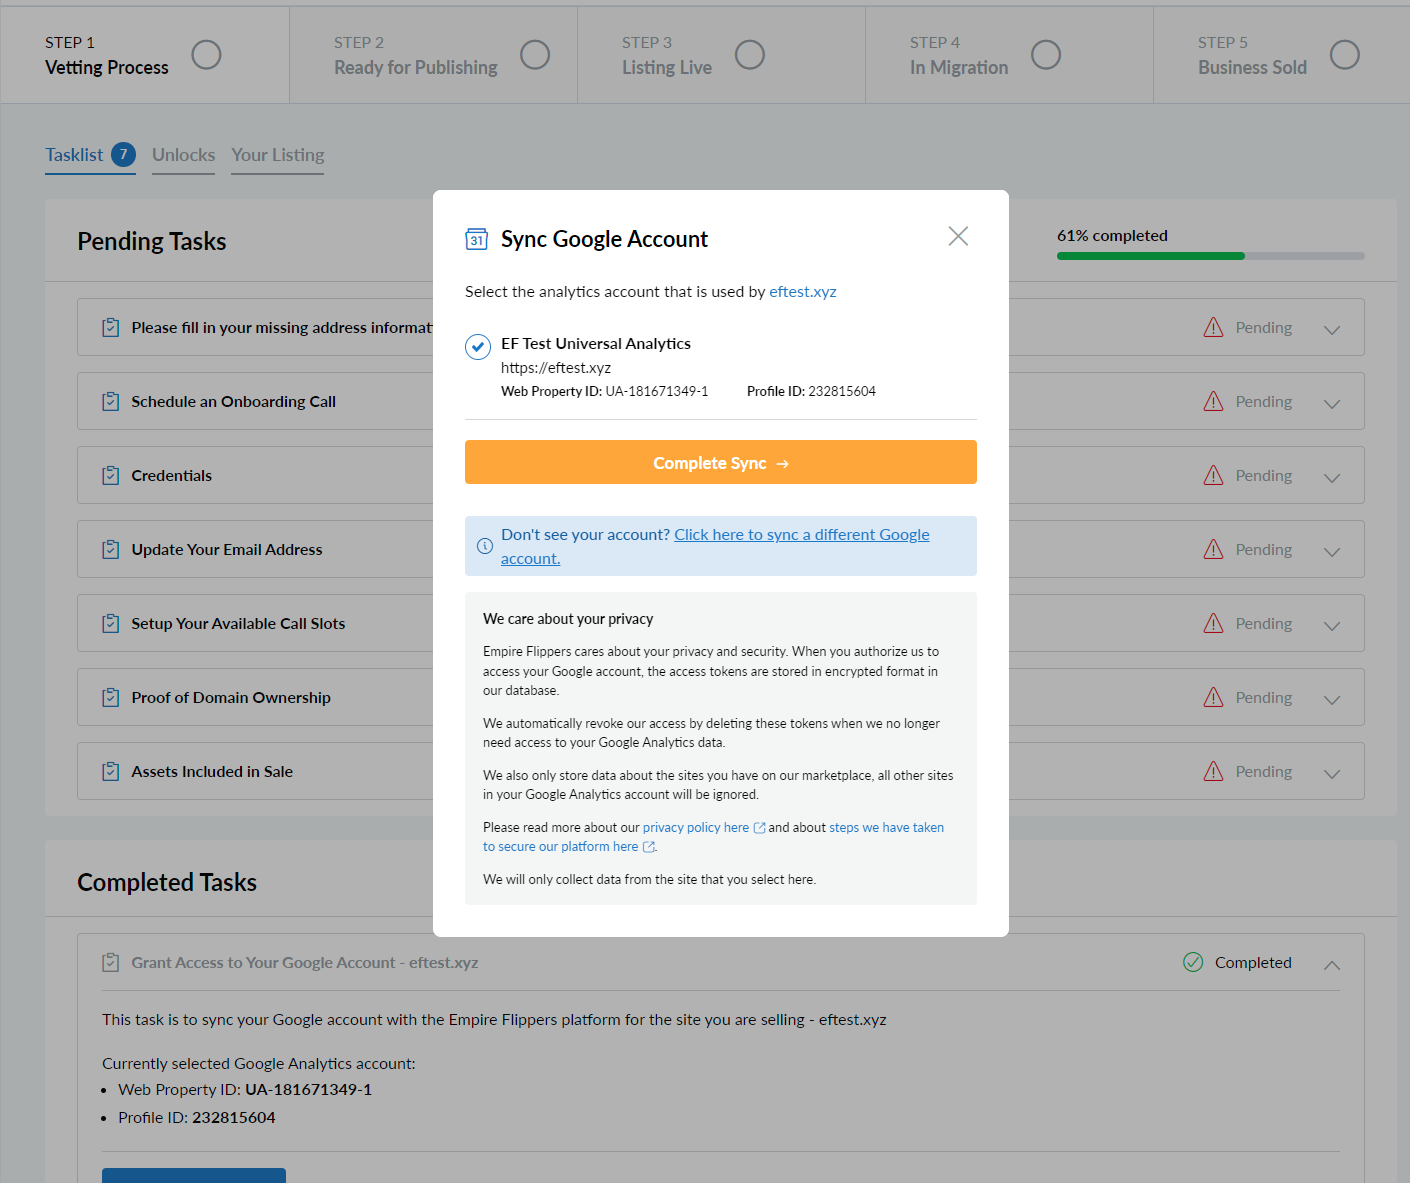The image size is (1410, 1183).
Task: Click clipboard icon for Setup Your Available Call Slots
Action: click(111, 623)
